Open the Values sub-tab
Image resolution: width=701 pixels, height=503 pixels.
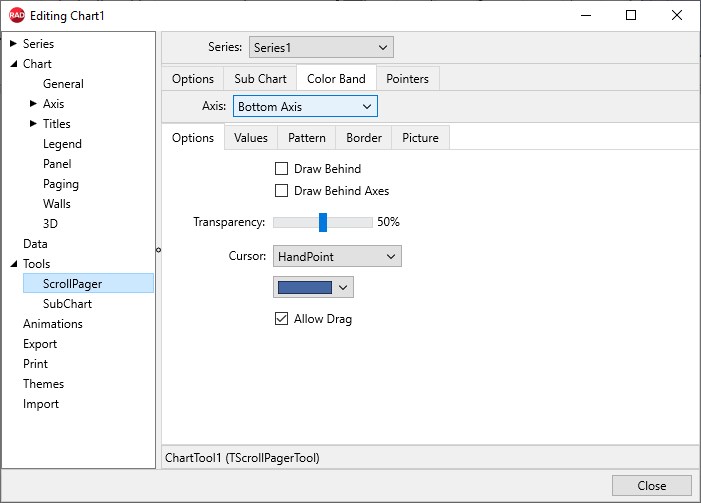tap(251, 138)
